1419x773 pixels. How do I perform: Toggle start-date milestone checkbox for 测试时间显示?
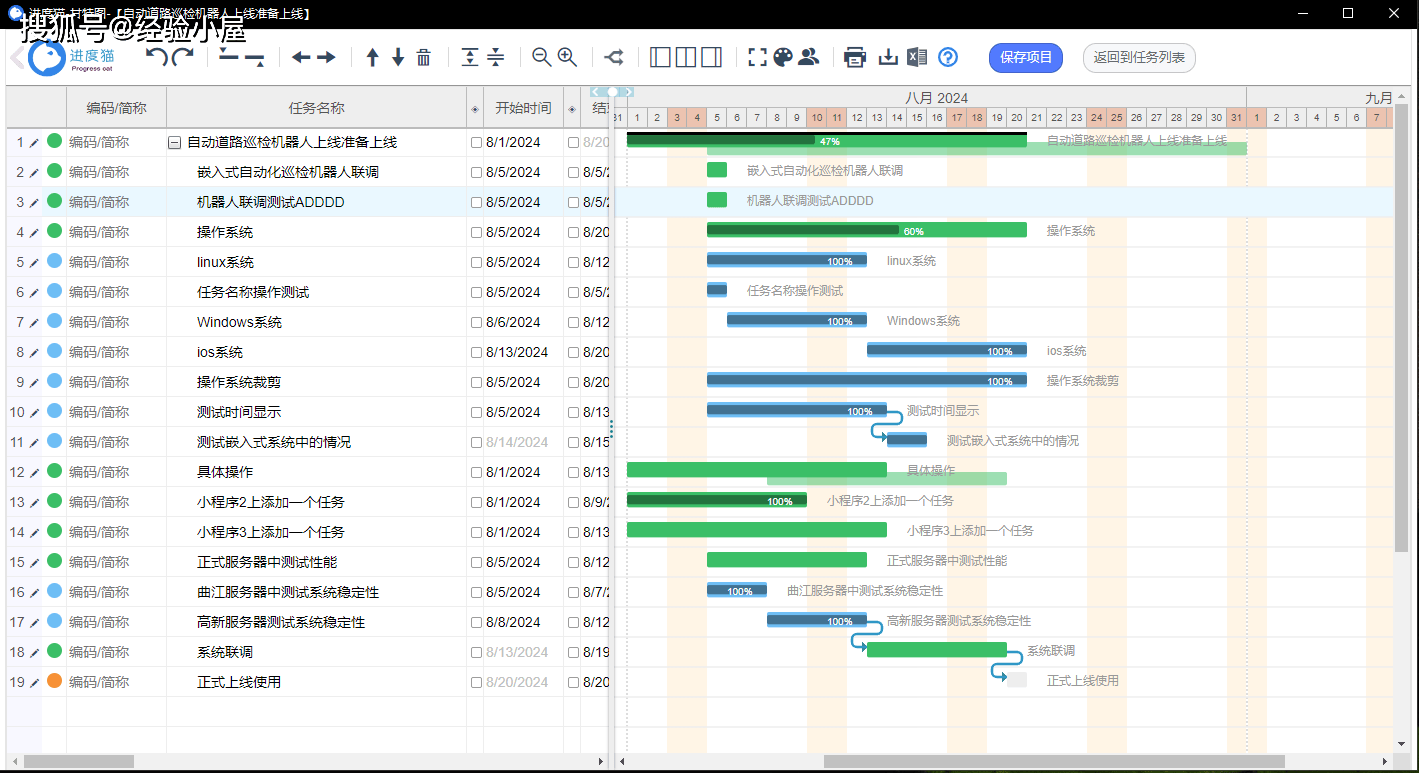(x=476, y=412)
